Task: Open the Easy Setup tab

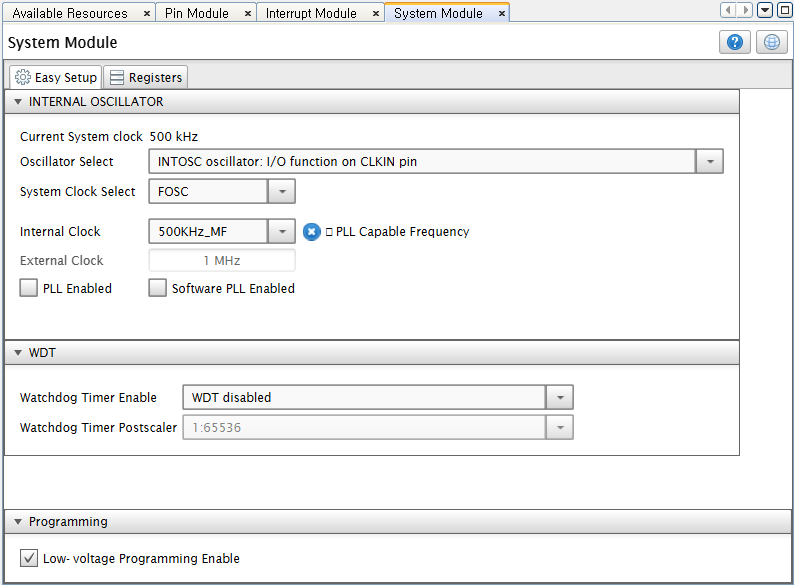Action: pos(56,77)
